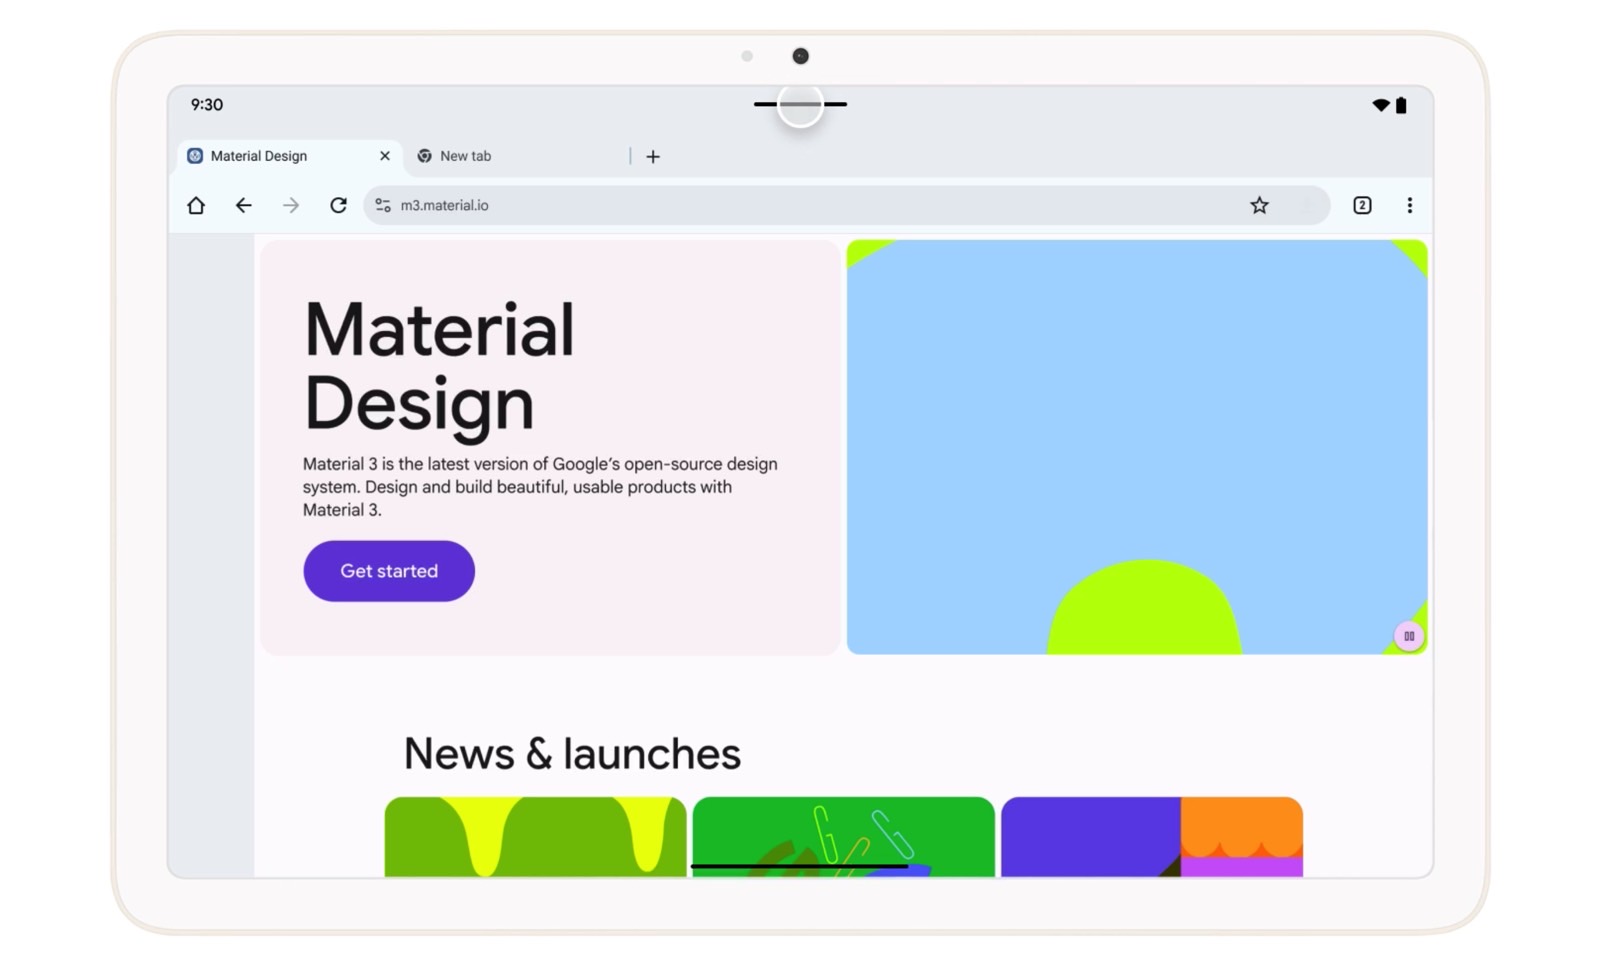Open the purple and orange news card

pyautogui.click(x=1152, y=837)
